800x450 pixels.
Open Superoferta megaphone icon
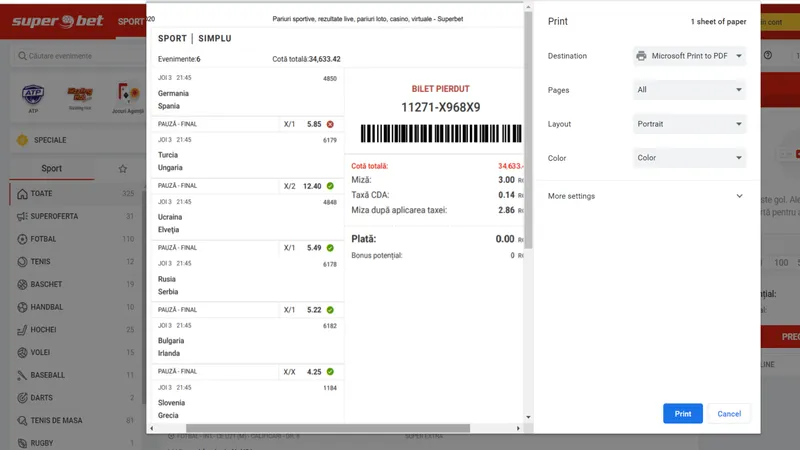22,216
